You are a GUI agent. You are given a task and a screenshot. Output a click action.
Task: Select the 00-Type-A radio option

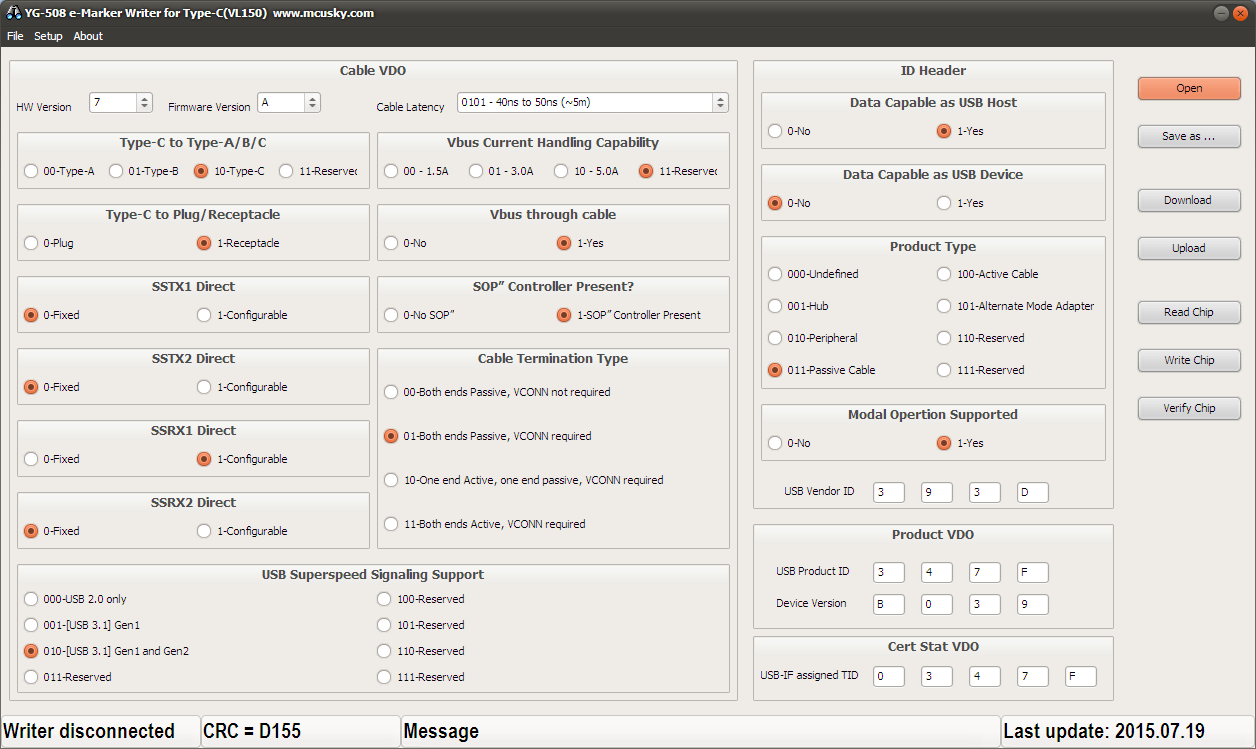pyautogui.click(x=31, y=171)
